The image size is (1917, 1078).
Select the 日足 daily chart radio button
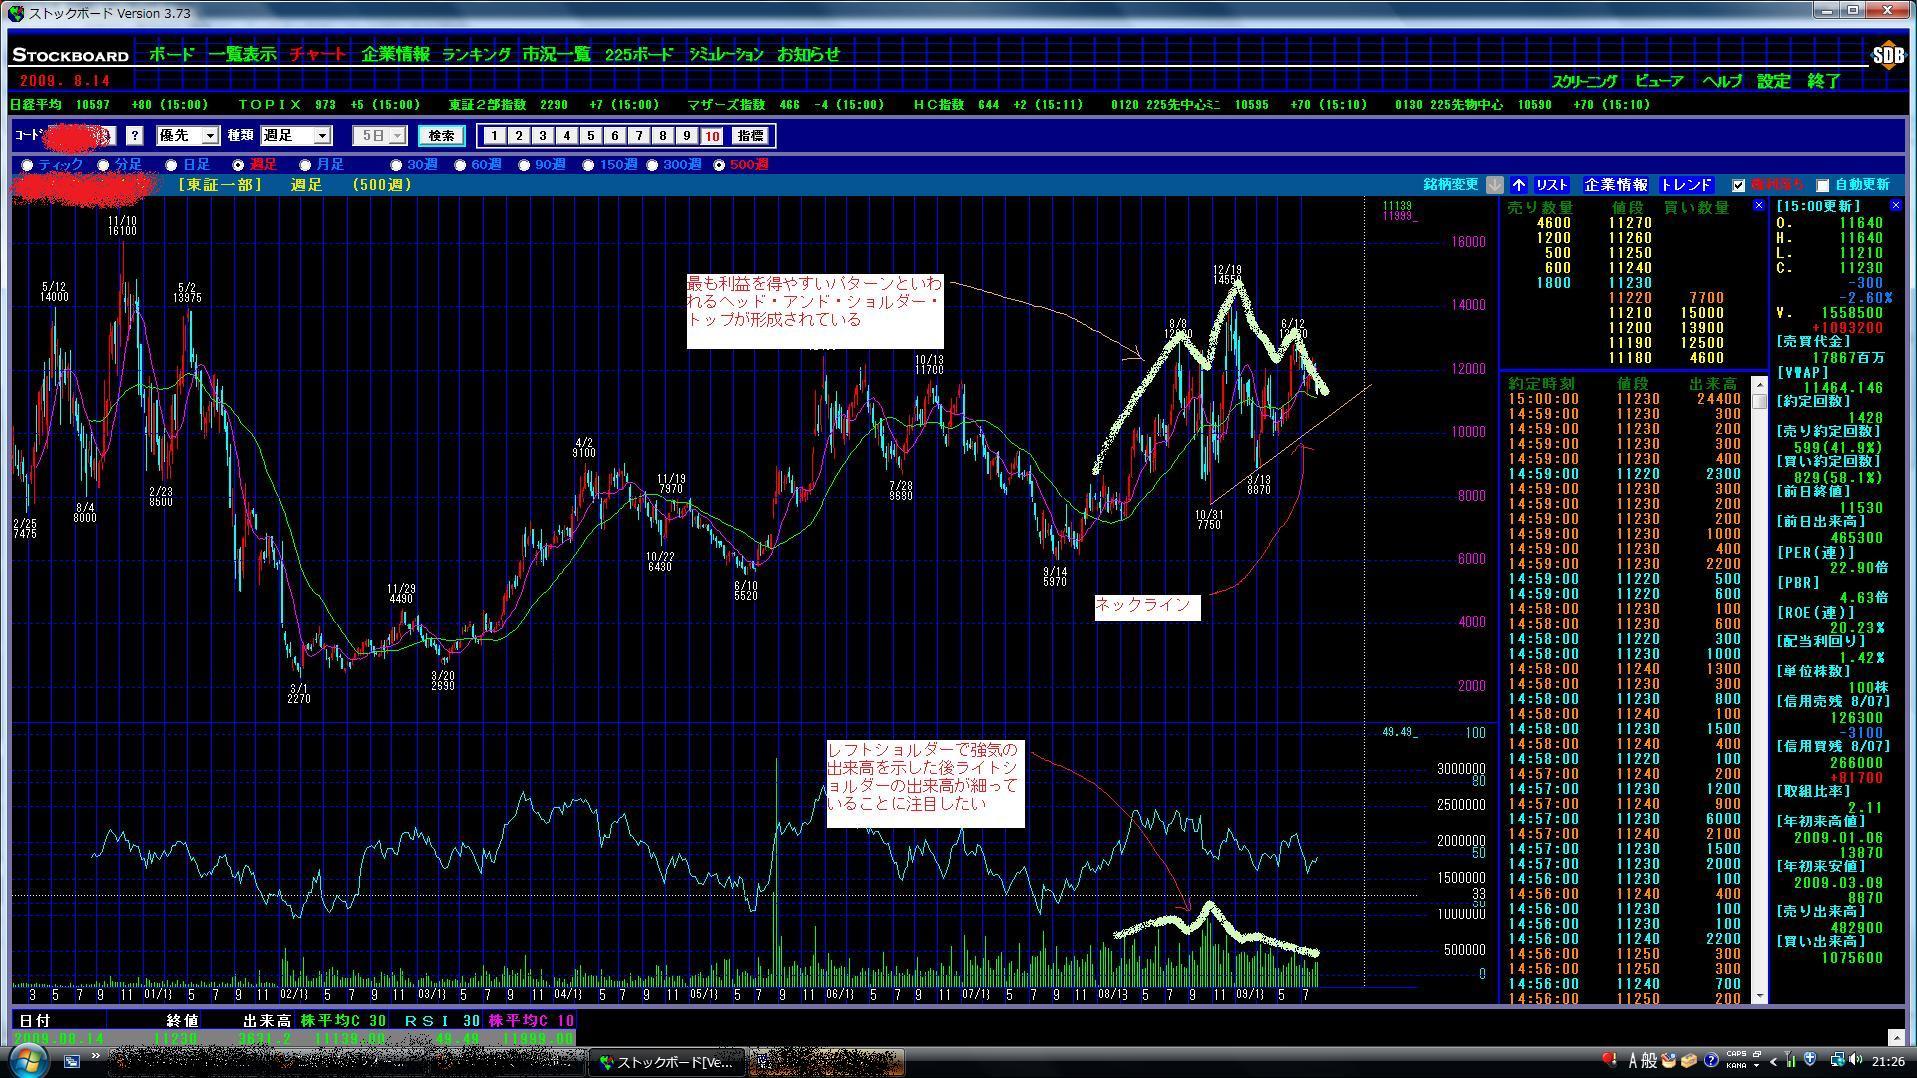(x=172, y=165)
